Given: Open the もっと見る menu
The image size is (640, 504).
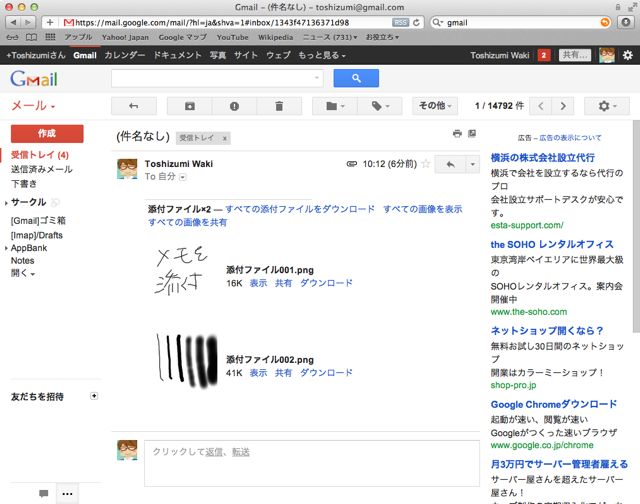Looking at the screenshot, I should pyautogui.click(x=322, y=55).
